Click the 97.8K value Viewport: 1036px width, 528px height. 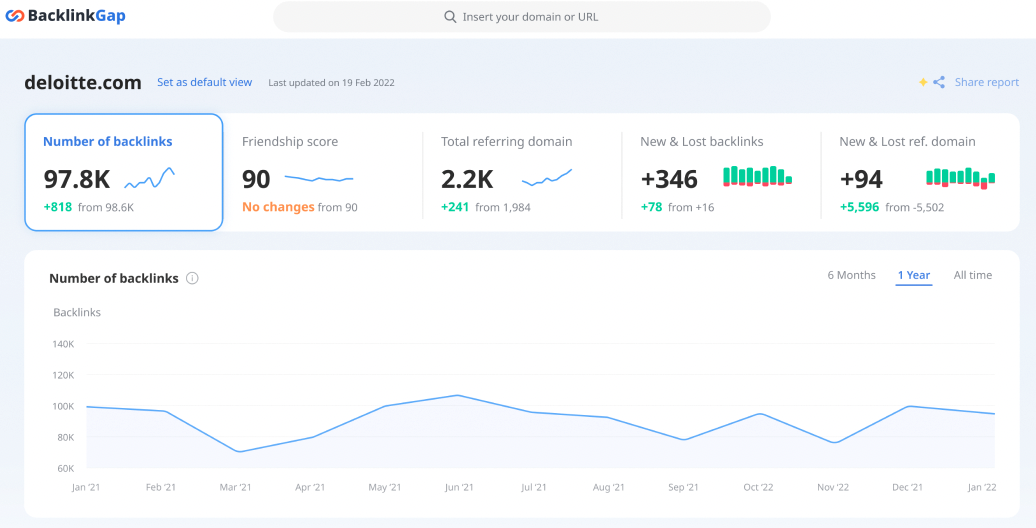pos(77,179)
